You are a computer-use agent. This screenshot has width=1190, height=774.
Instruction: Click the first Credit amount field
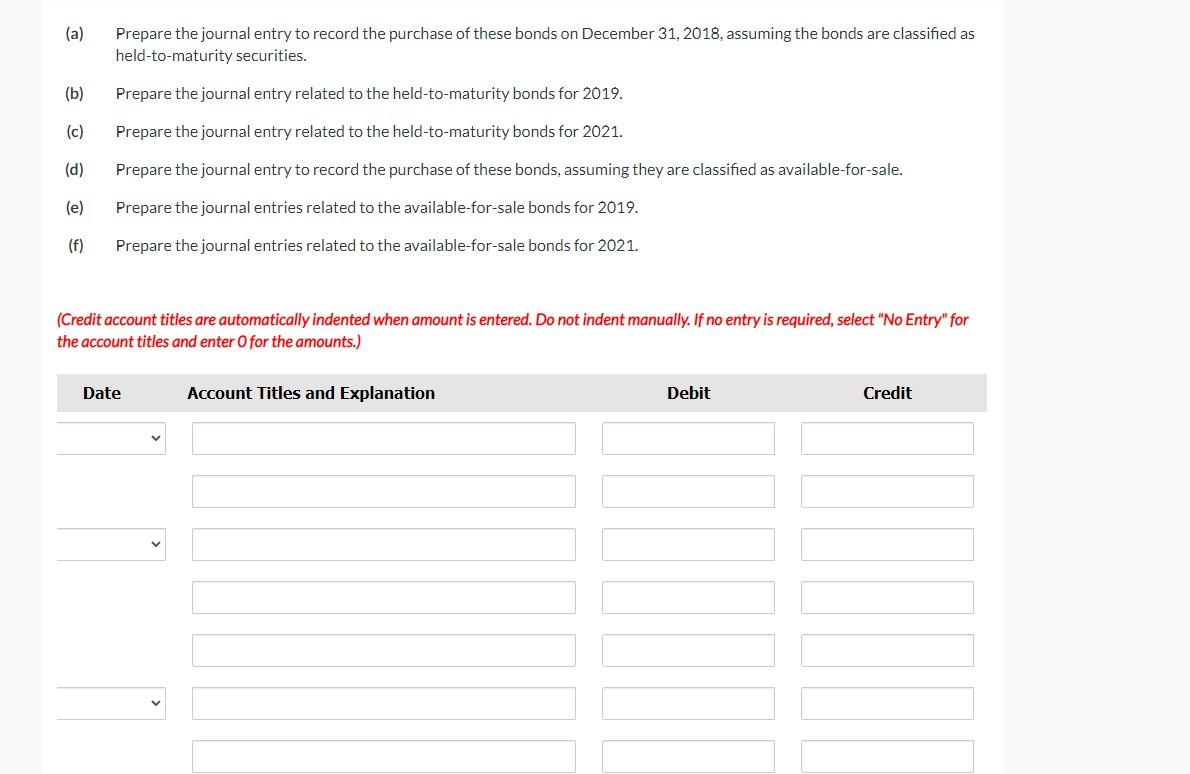coord(887,437)
